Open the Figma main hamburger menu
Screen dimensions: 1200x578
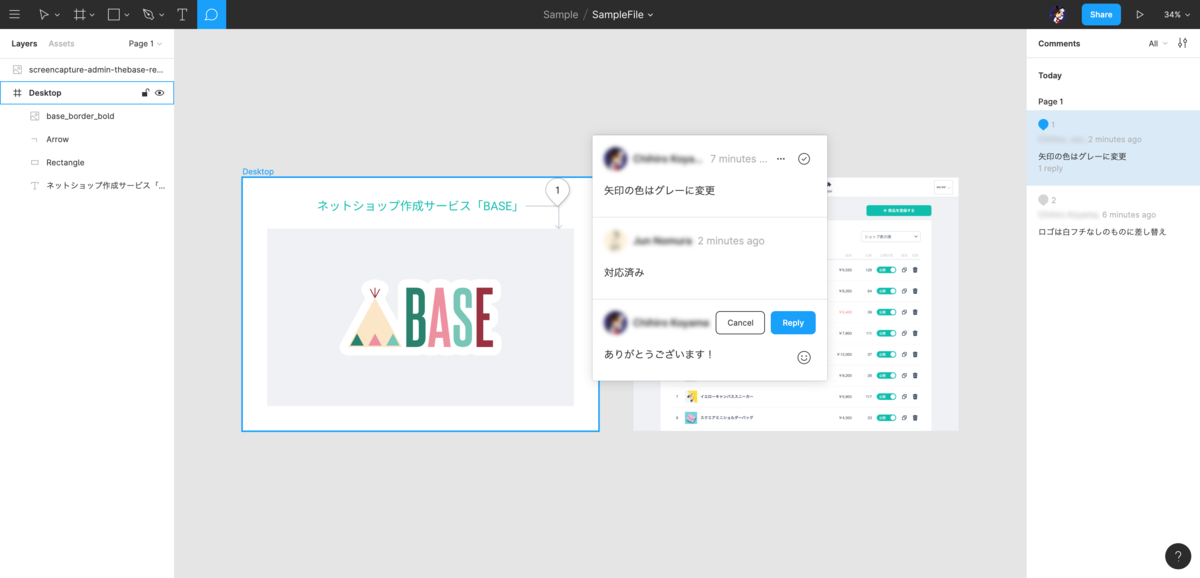tap(14, 14)
